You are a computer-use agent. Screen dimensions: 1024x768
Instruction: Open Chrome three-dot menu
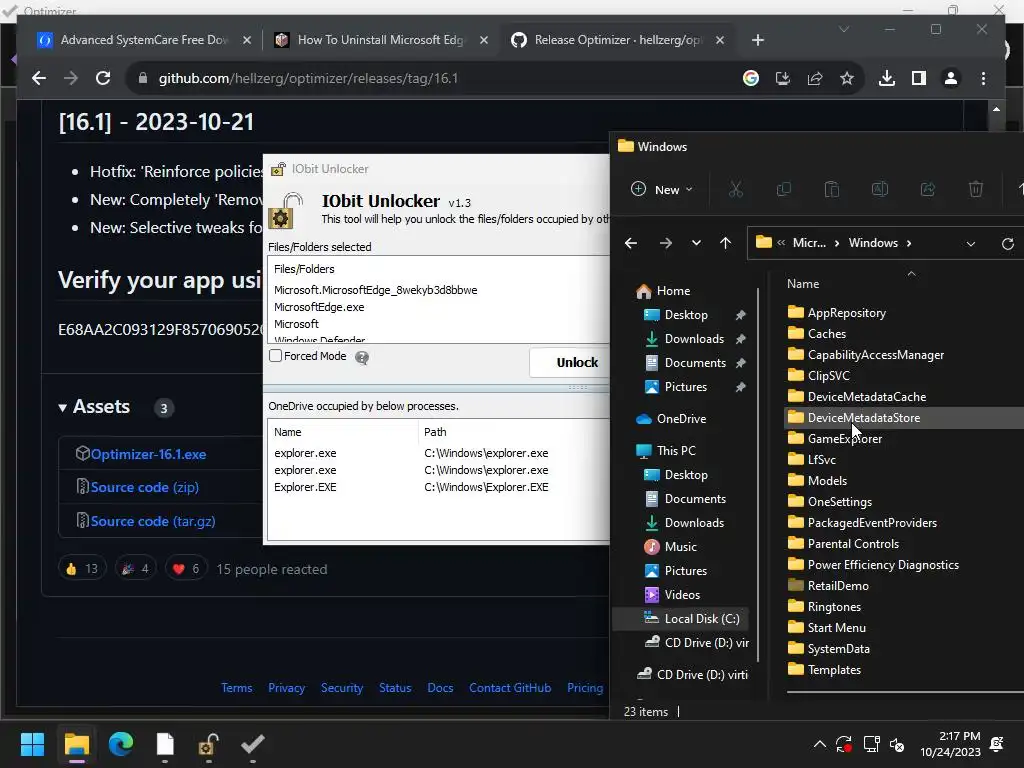coord(984,78)
